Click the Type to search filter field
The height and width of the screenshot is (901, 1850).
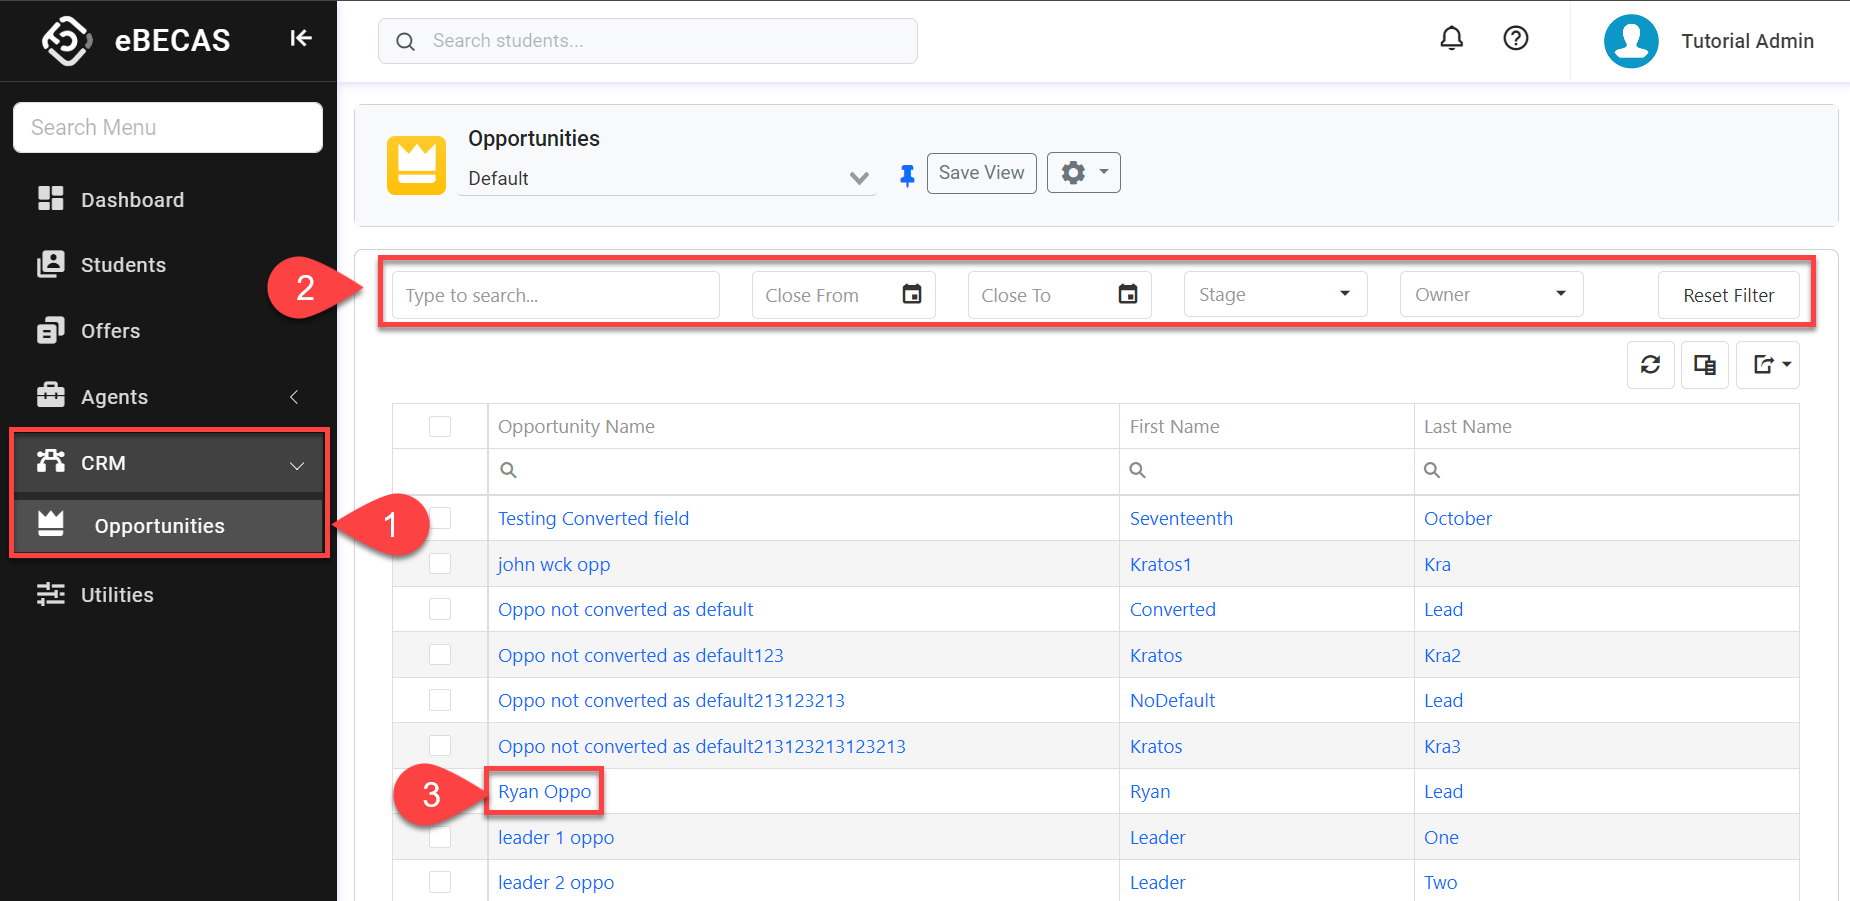[556, 295]
